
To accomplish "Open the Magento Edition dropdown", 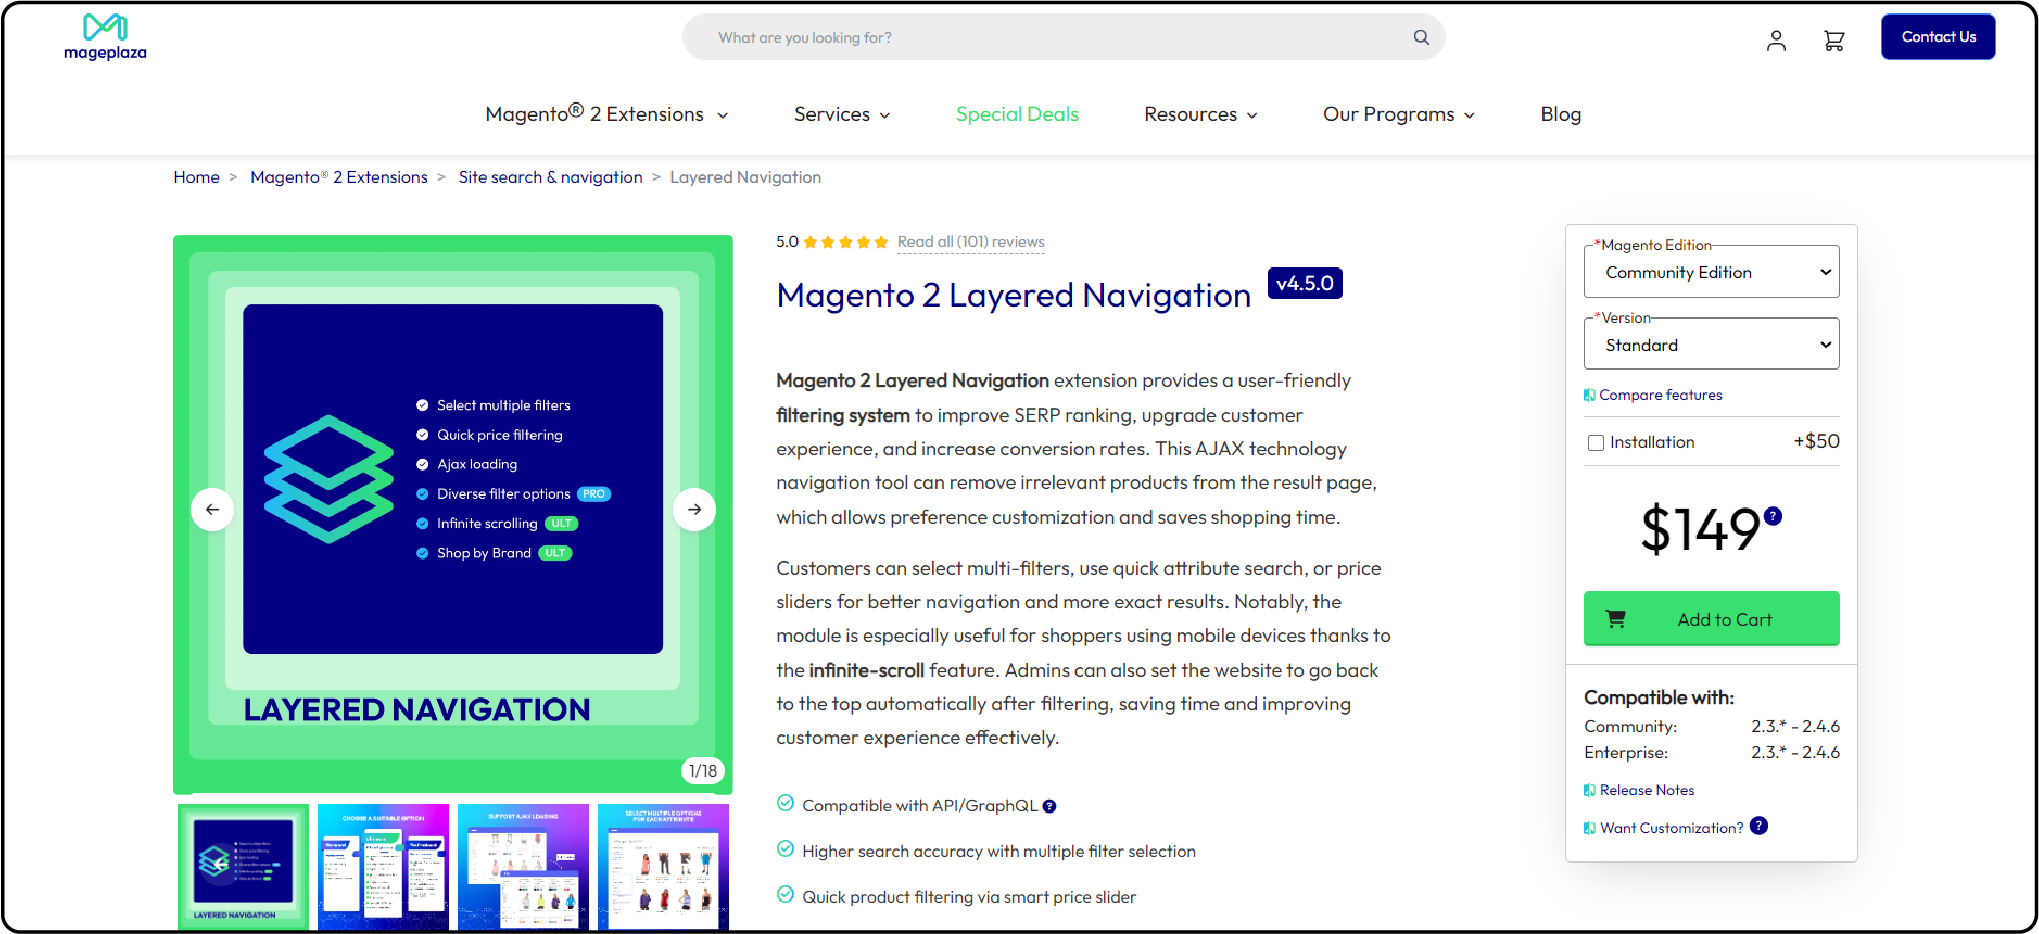I will click(1711, 272).
